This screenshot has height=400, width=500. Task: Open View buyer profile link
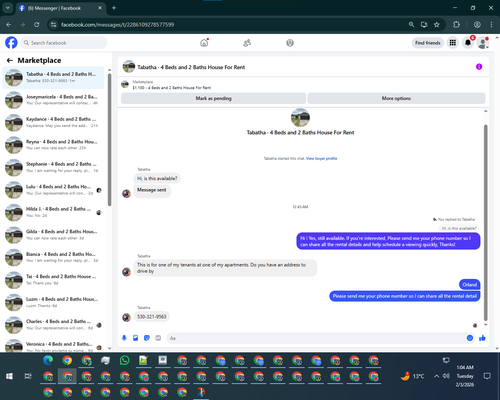pyautogui.click(x=321, y=158)
